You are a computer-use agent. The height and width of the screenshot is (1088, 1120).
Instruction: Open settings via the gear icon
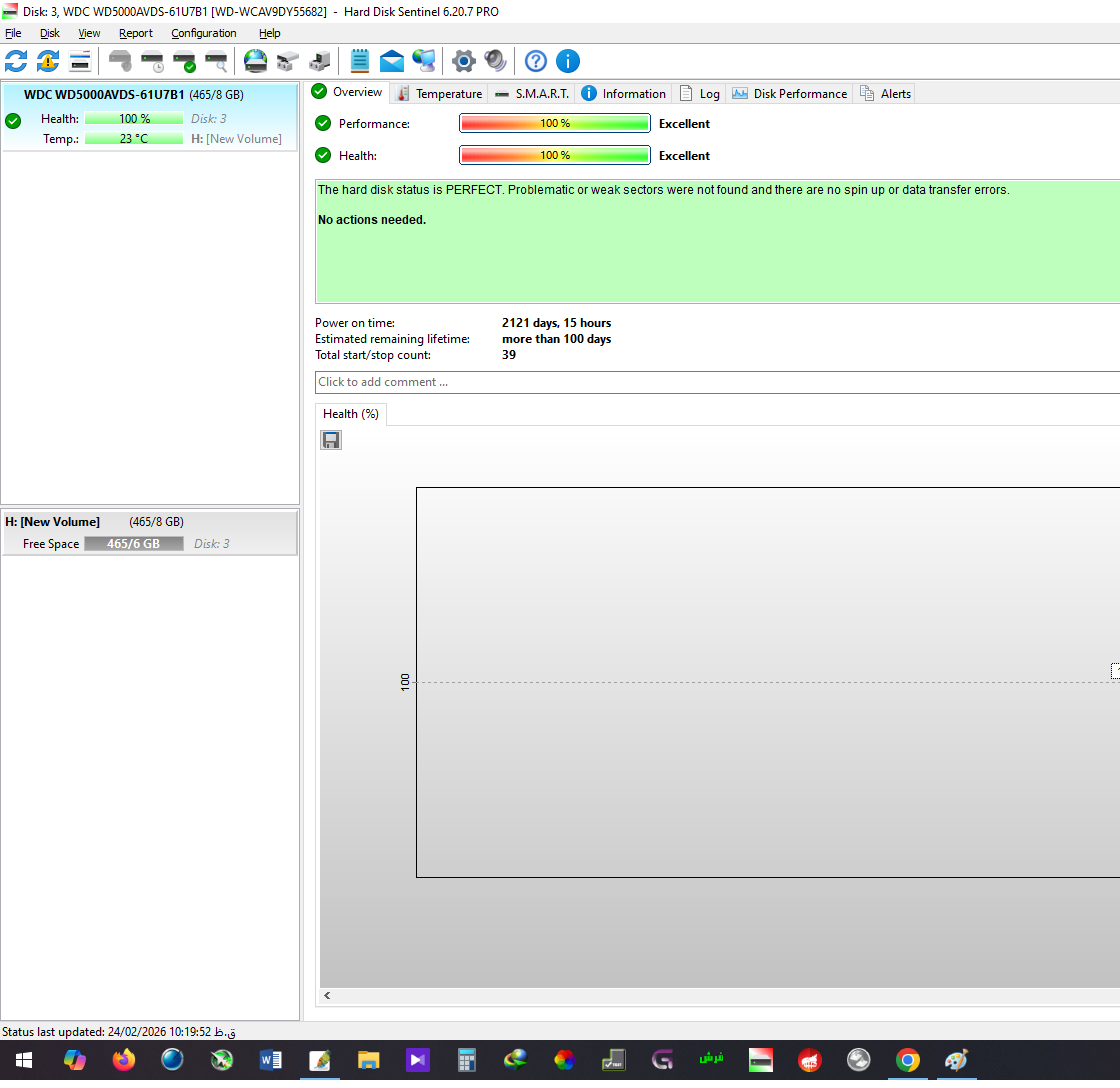click(463, 61)
